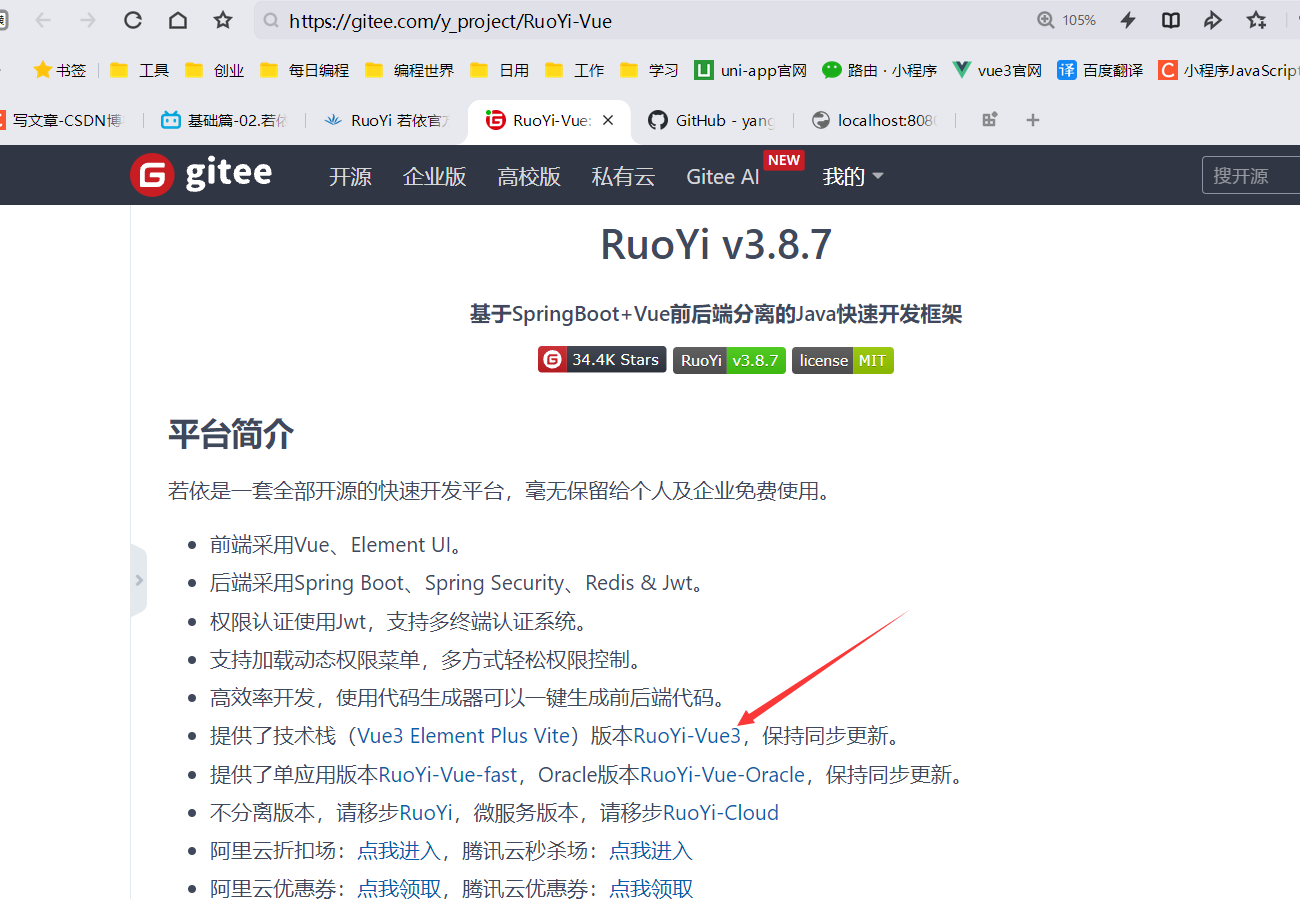The image size is (1300, 899).
Task: Expand the collapsed left sidebar arrow
Action: (139, 579)
